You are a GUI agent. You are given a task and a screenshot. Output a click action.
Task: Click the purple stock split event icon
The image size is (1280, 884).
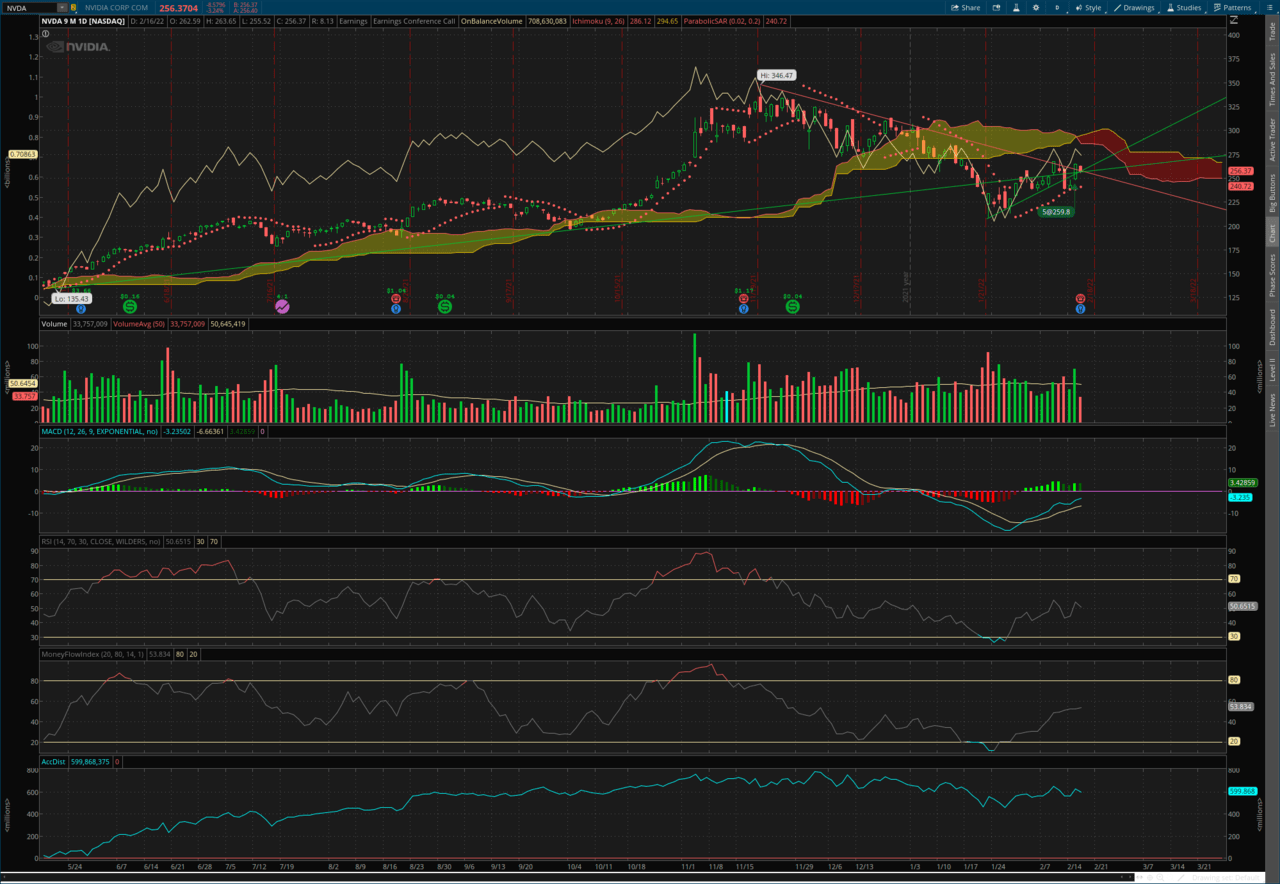[282, 308]
